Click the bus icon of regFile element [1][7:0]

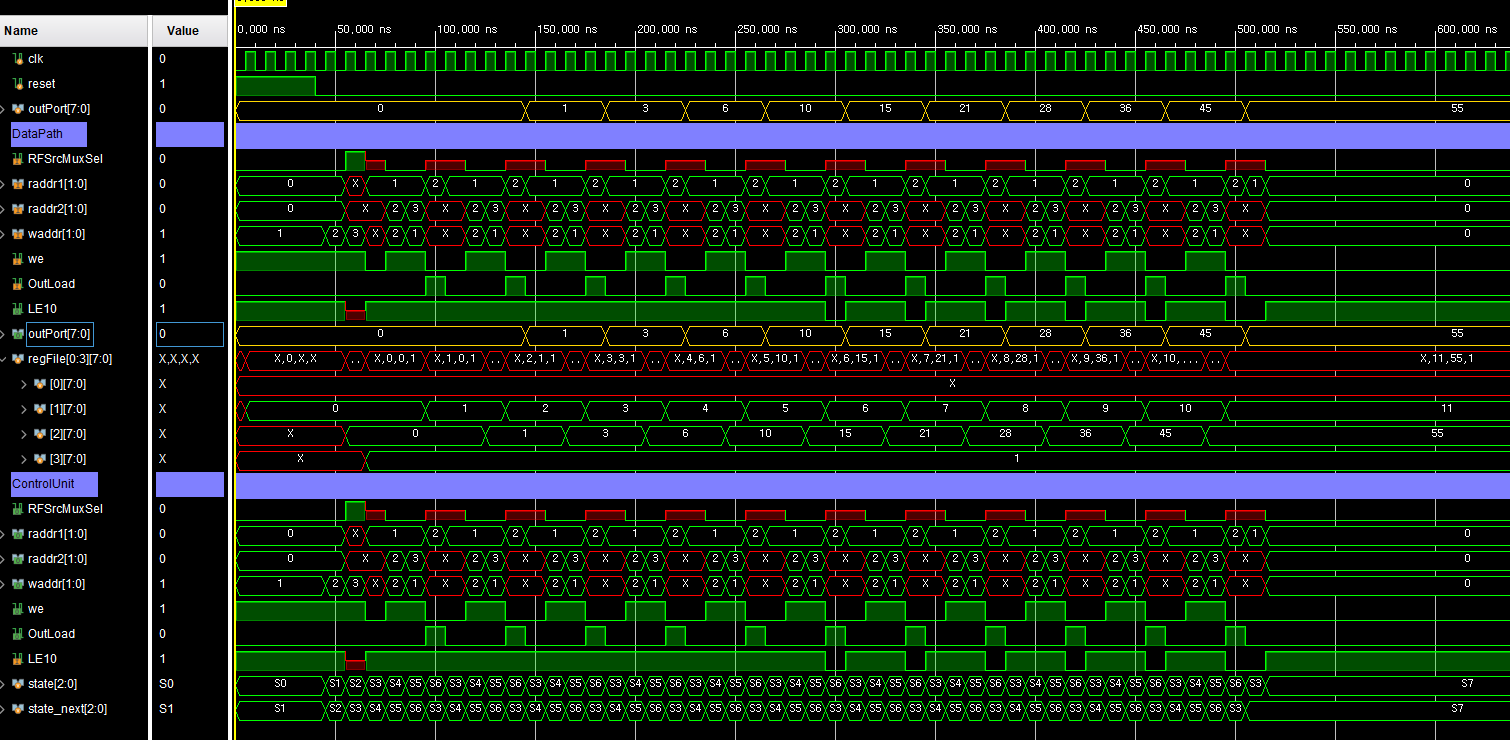(x=40, y=409)
